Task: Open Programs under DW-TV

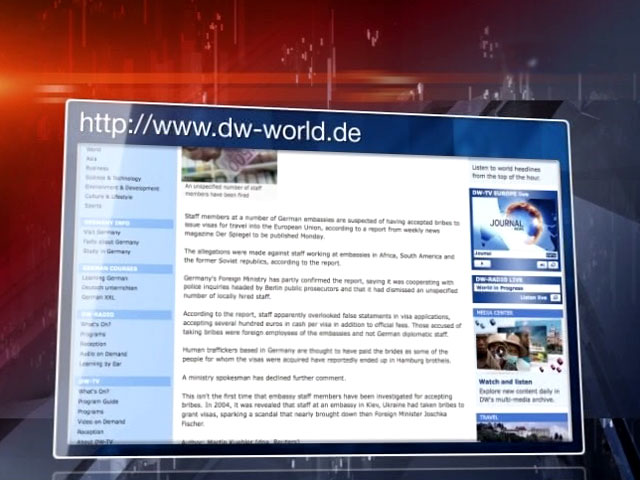Action: point(91,411)
